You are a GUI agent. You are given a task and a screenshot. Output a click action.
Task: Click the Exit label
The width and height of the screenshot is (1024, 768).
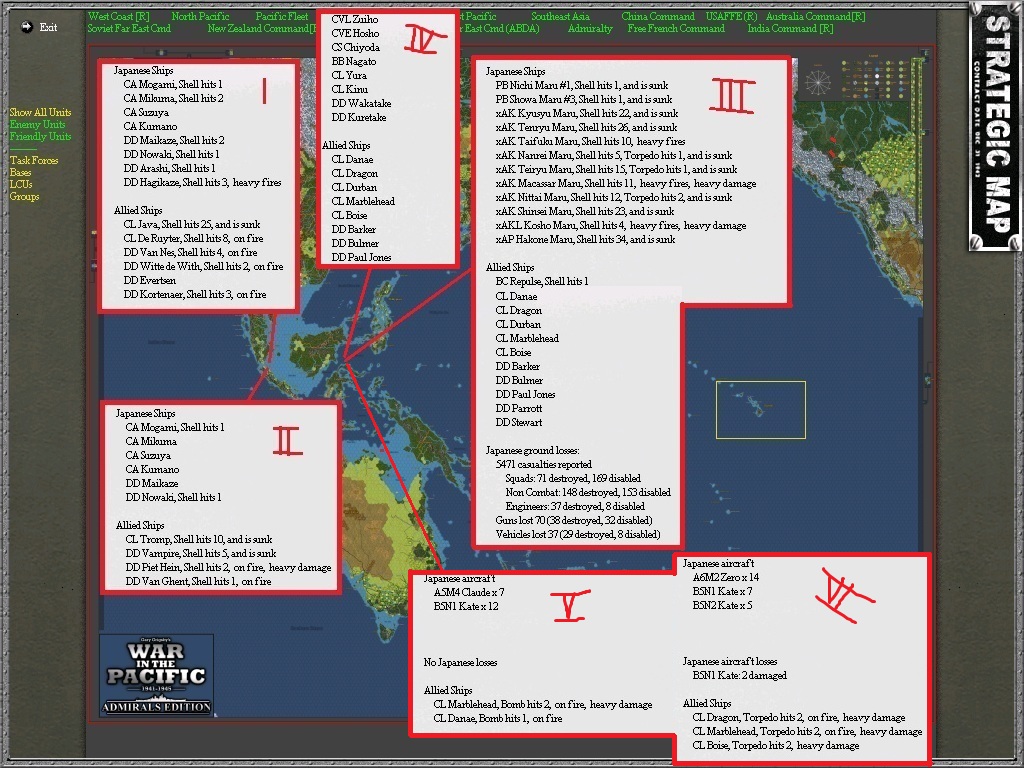[48, 27]
